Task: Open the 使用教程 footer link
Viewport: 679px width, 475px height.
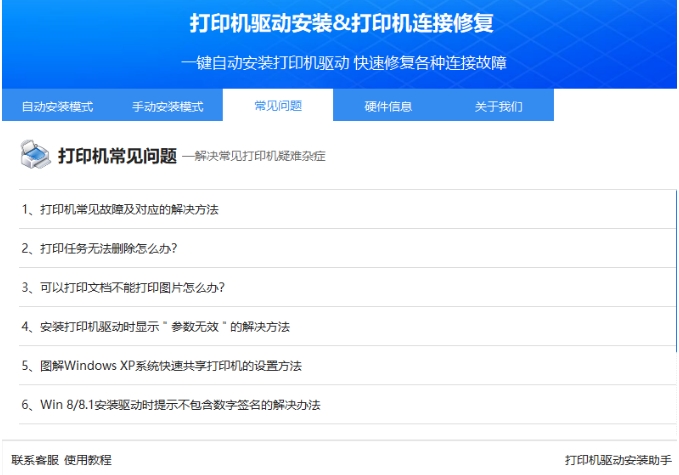Action: [x=88, y=460]
